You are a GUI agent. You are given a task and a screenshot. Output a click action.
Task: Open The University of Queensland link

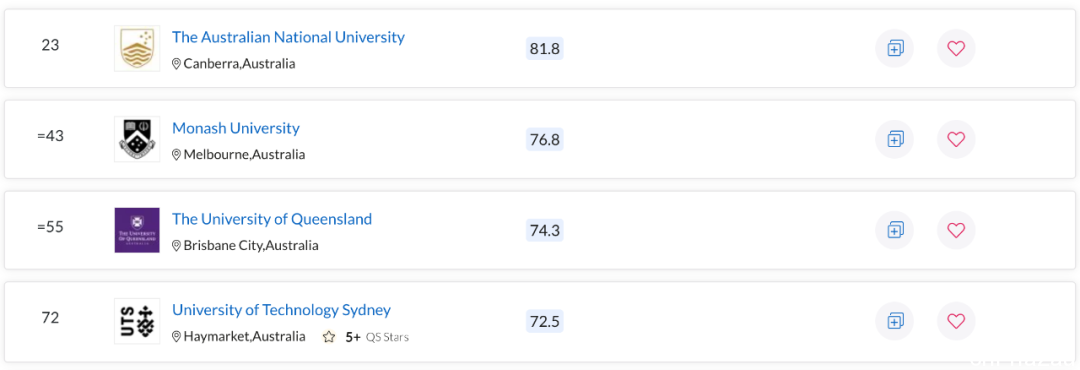click(271, 219)
